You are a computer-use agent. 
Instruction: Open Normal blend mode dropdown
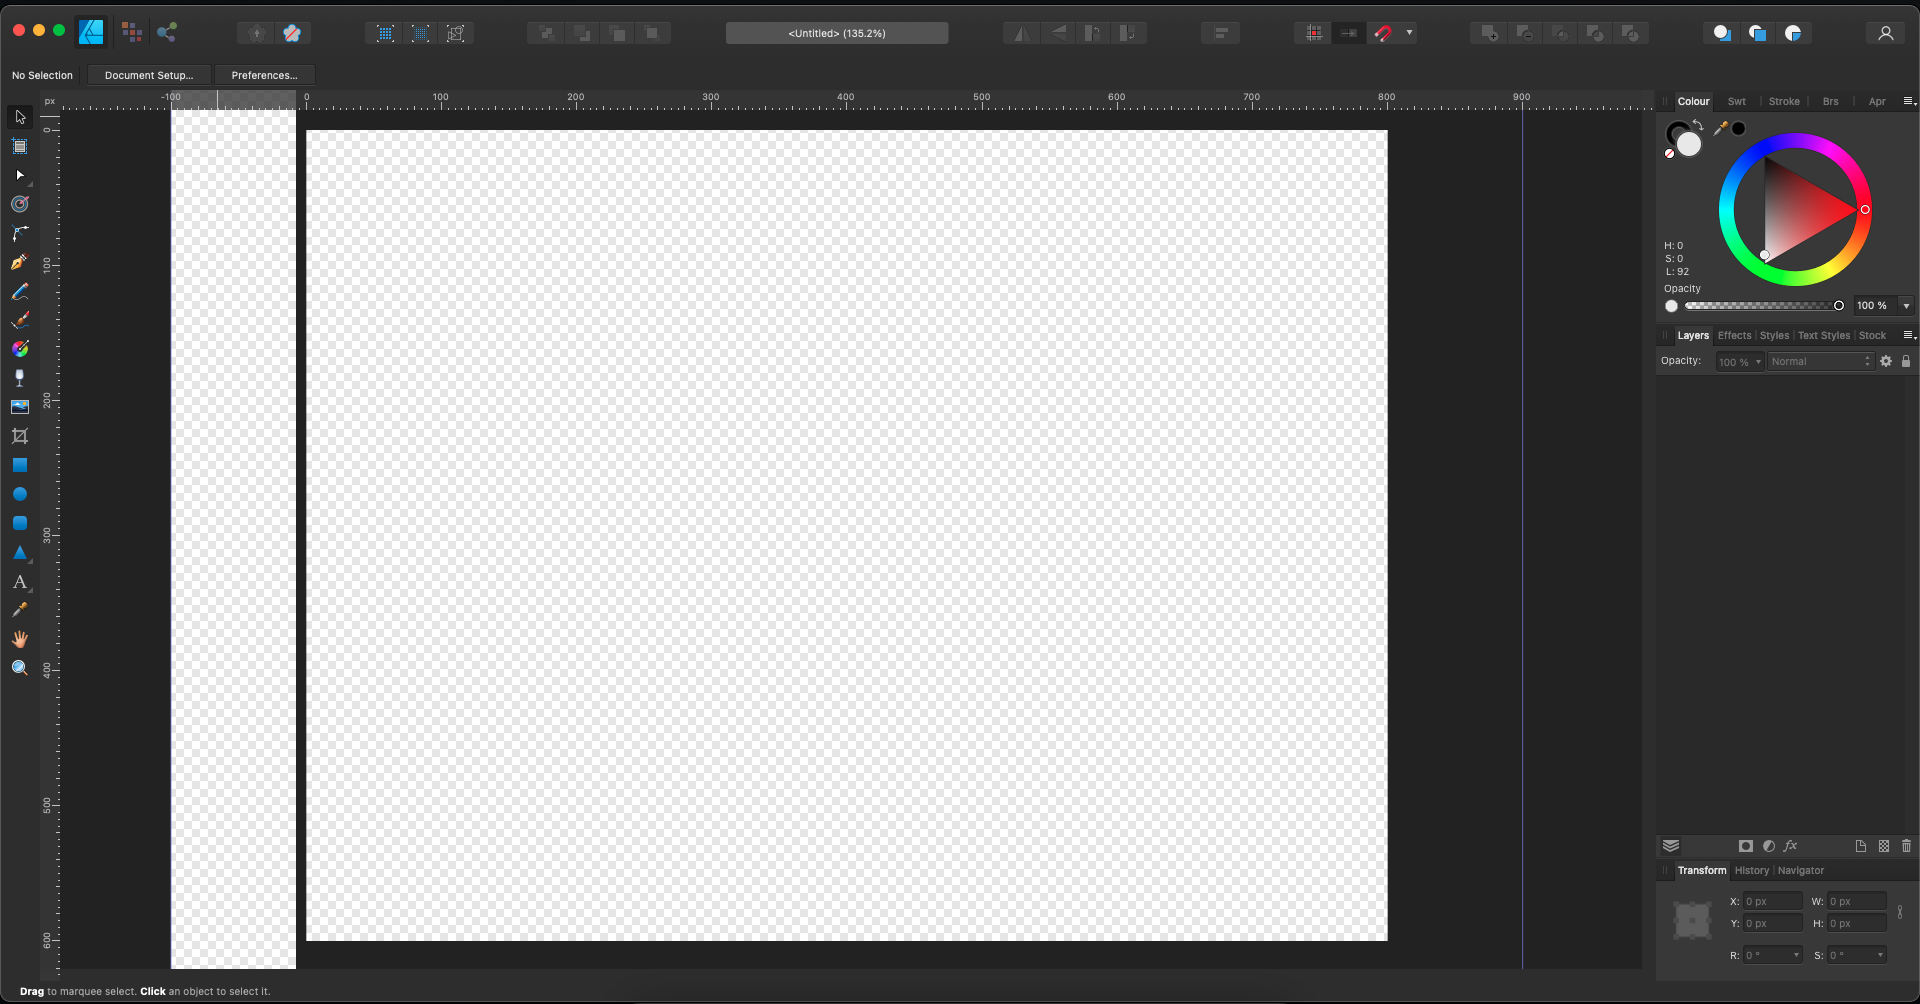click(x=1821, y=362)
